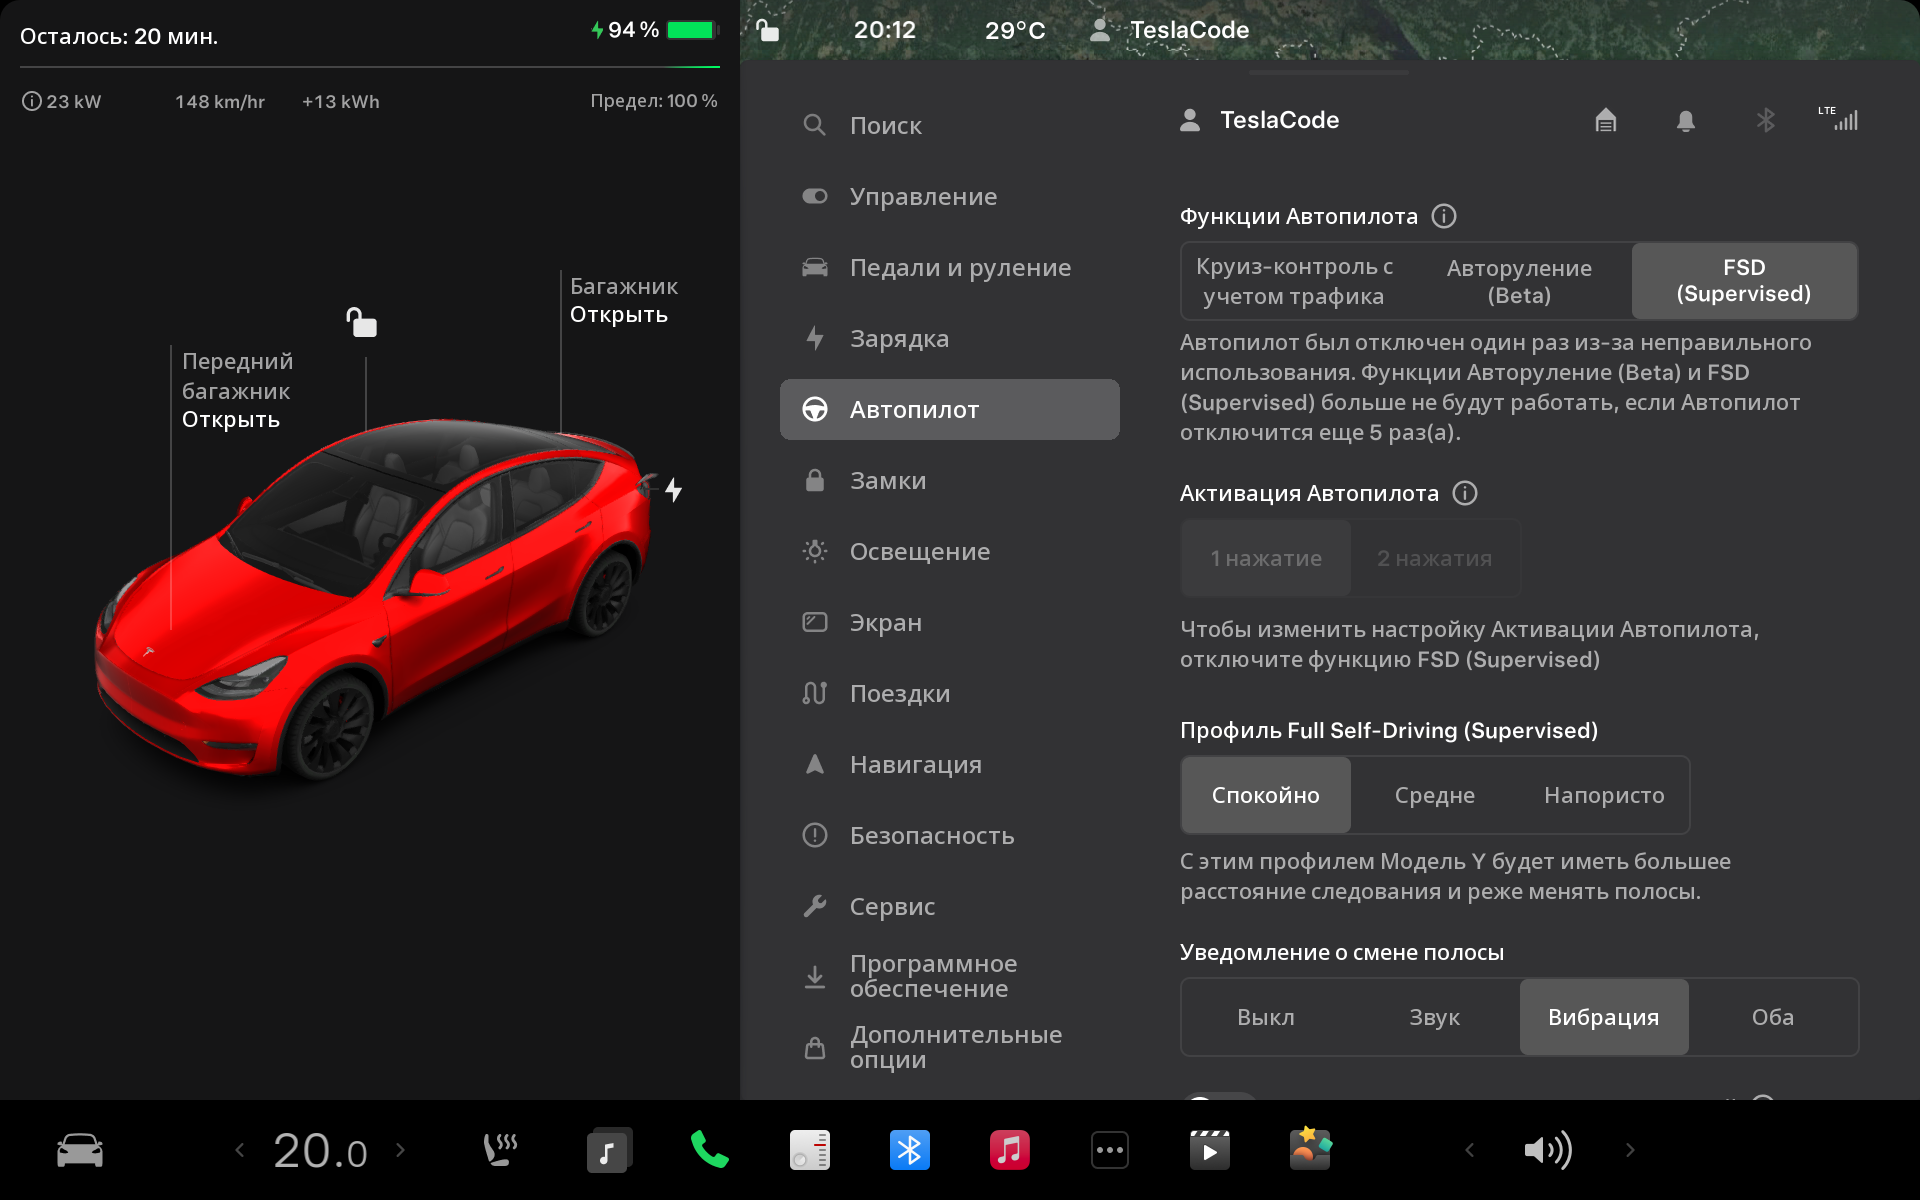Image resolution: width=1920 pixels, height=1200 pixels.
Task: Open Bluetooth settings in header
Action: [x=1766, y=120]
